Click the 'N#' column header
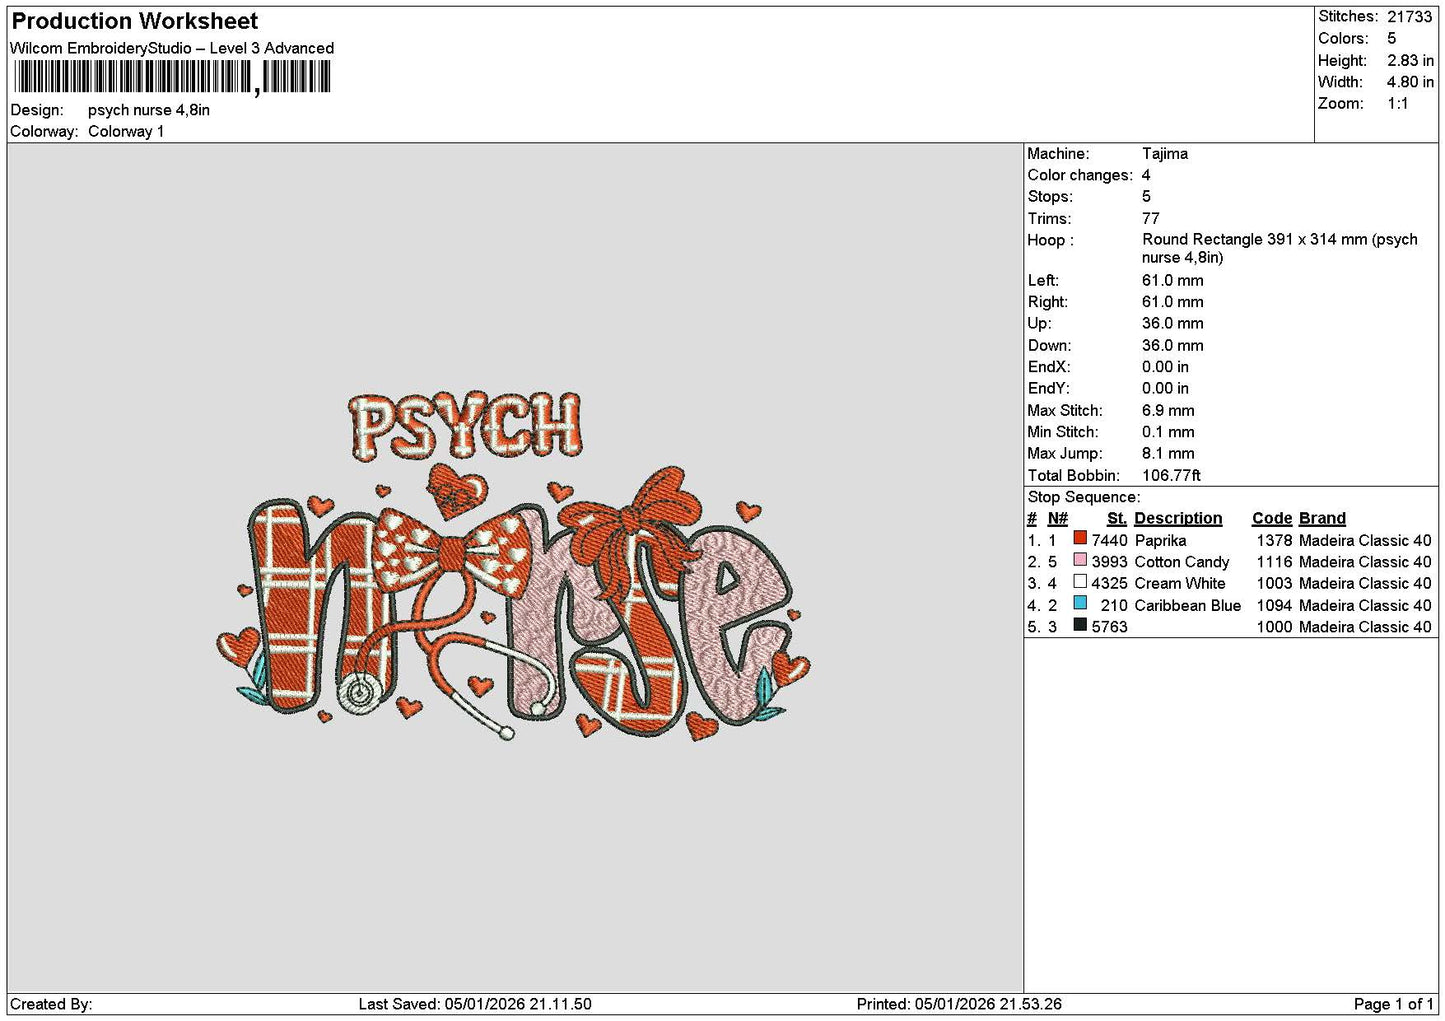 (1058, 518)
